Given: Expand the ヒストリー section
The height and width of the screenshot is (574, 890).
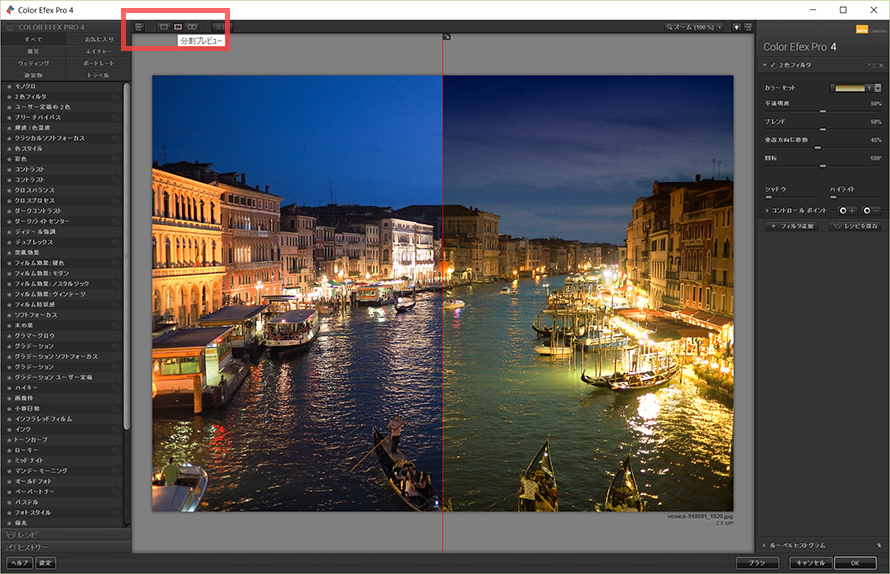Looking at the screenshot, I should (66, 547).
